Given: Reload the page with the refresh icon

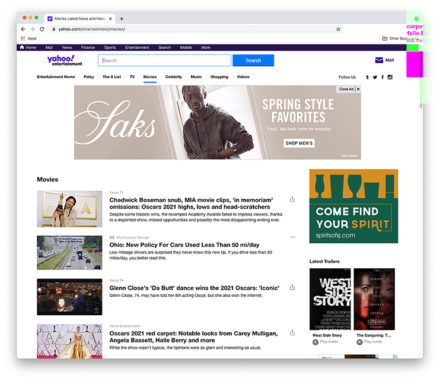Looking at the screenshot, I should pyautogui.click(x=42, y=29).
